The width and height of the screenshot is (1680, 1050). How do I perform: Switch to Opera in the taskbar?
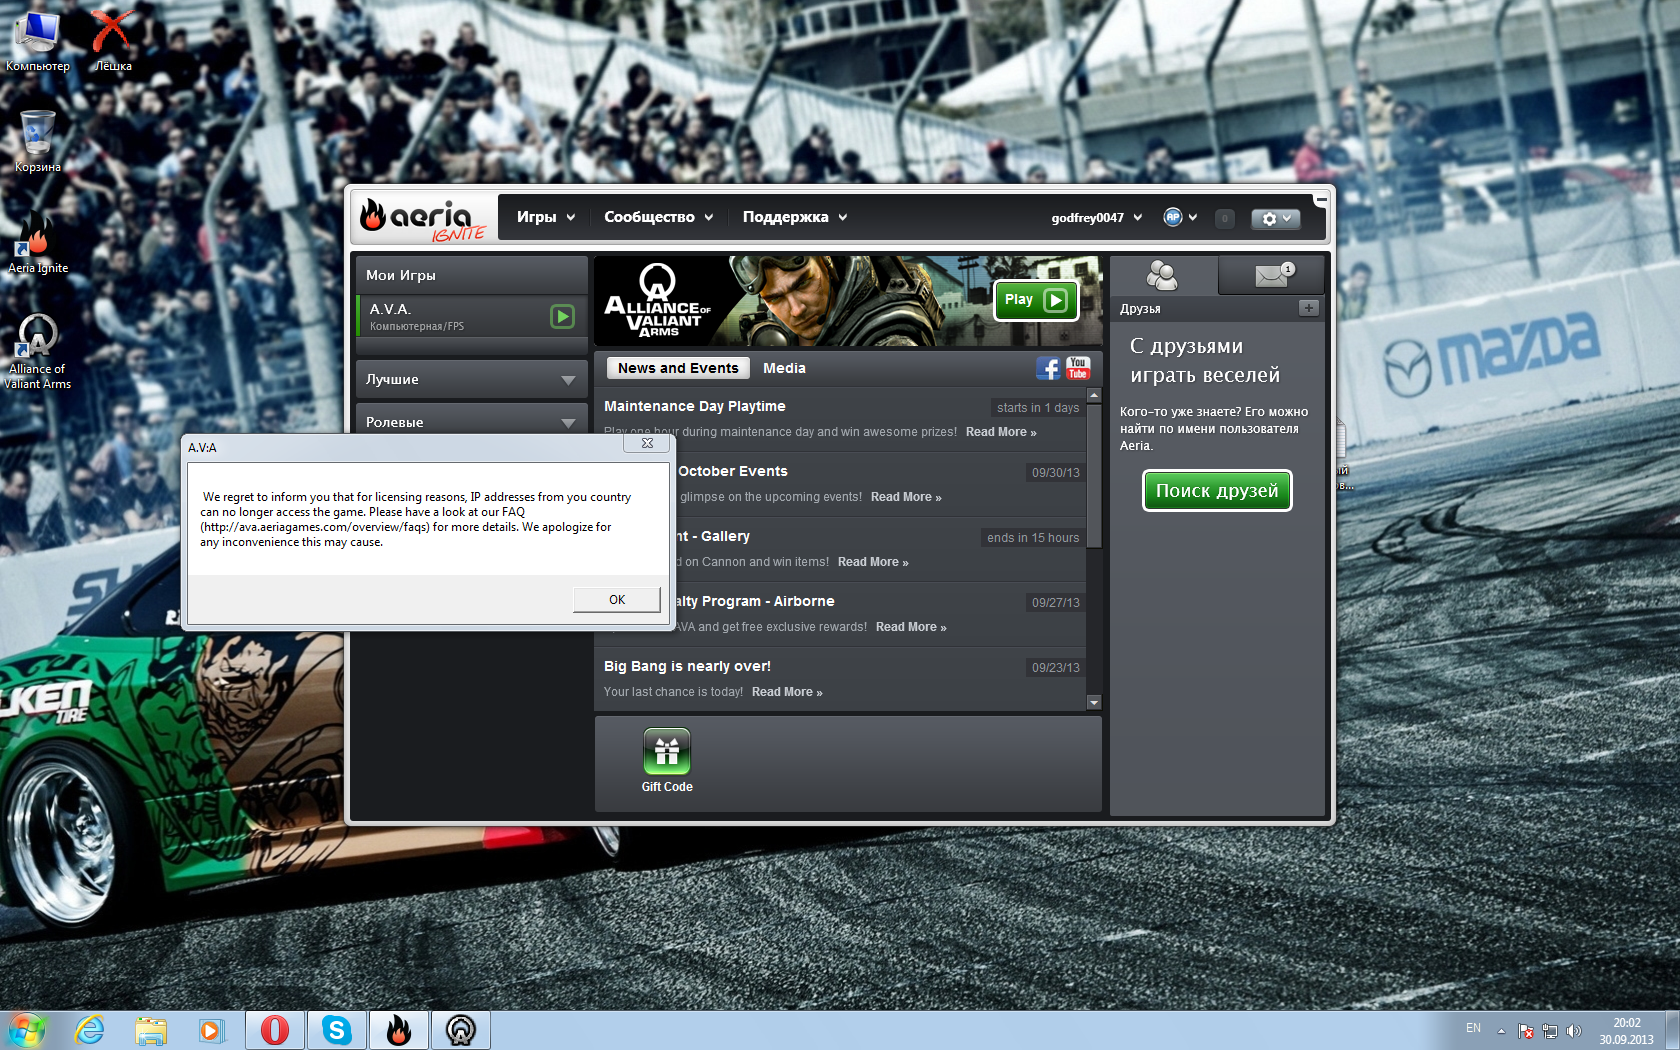tap(275, 1030)
